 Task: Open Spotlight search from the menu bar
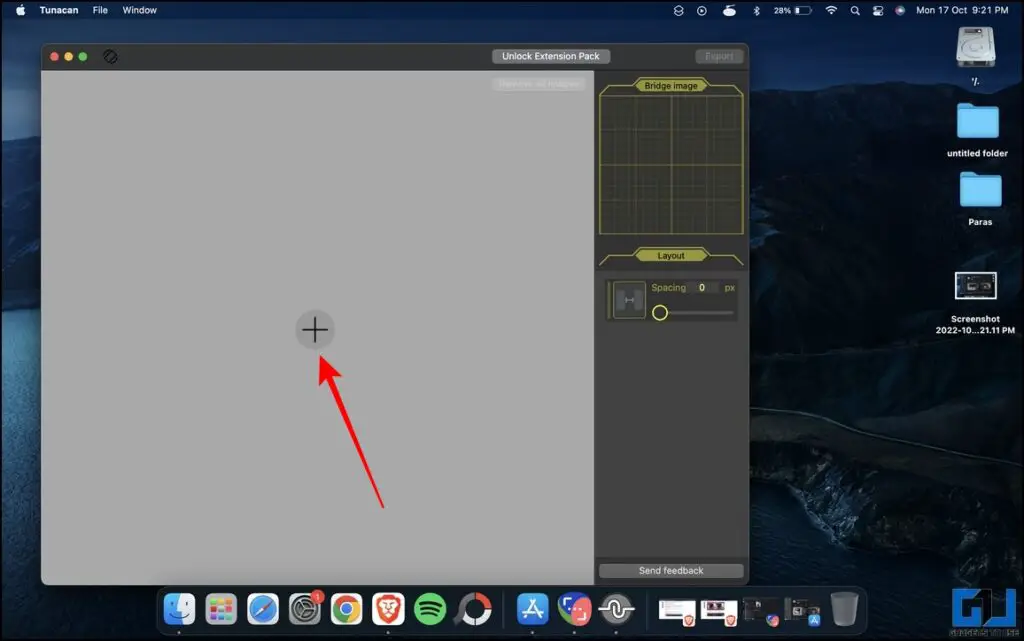coord(854,10)
